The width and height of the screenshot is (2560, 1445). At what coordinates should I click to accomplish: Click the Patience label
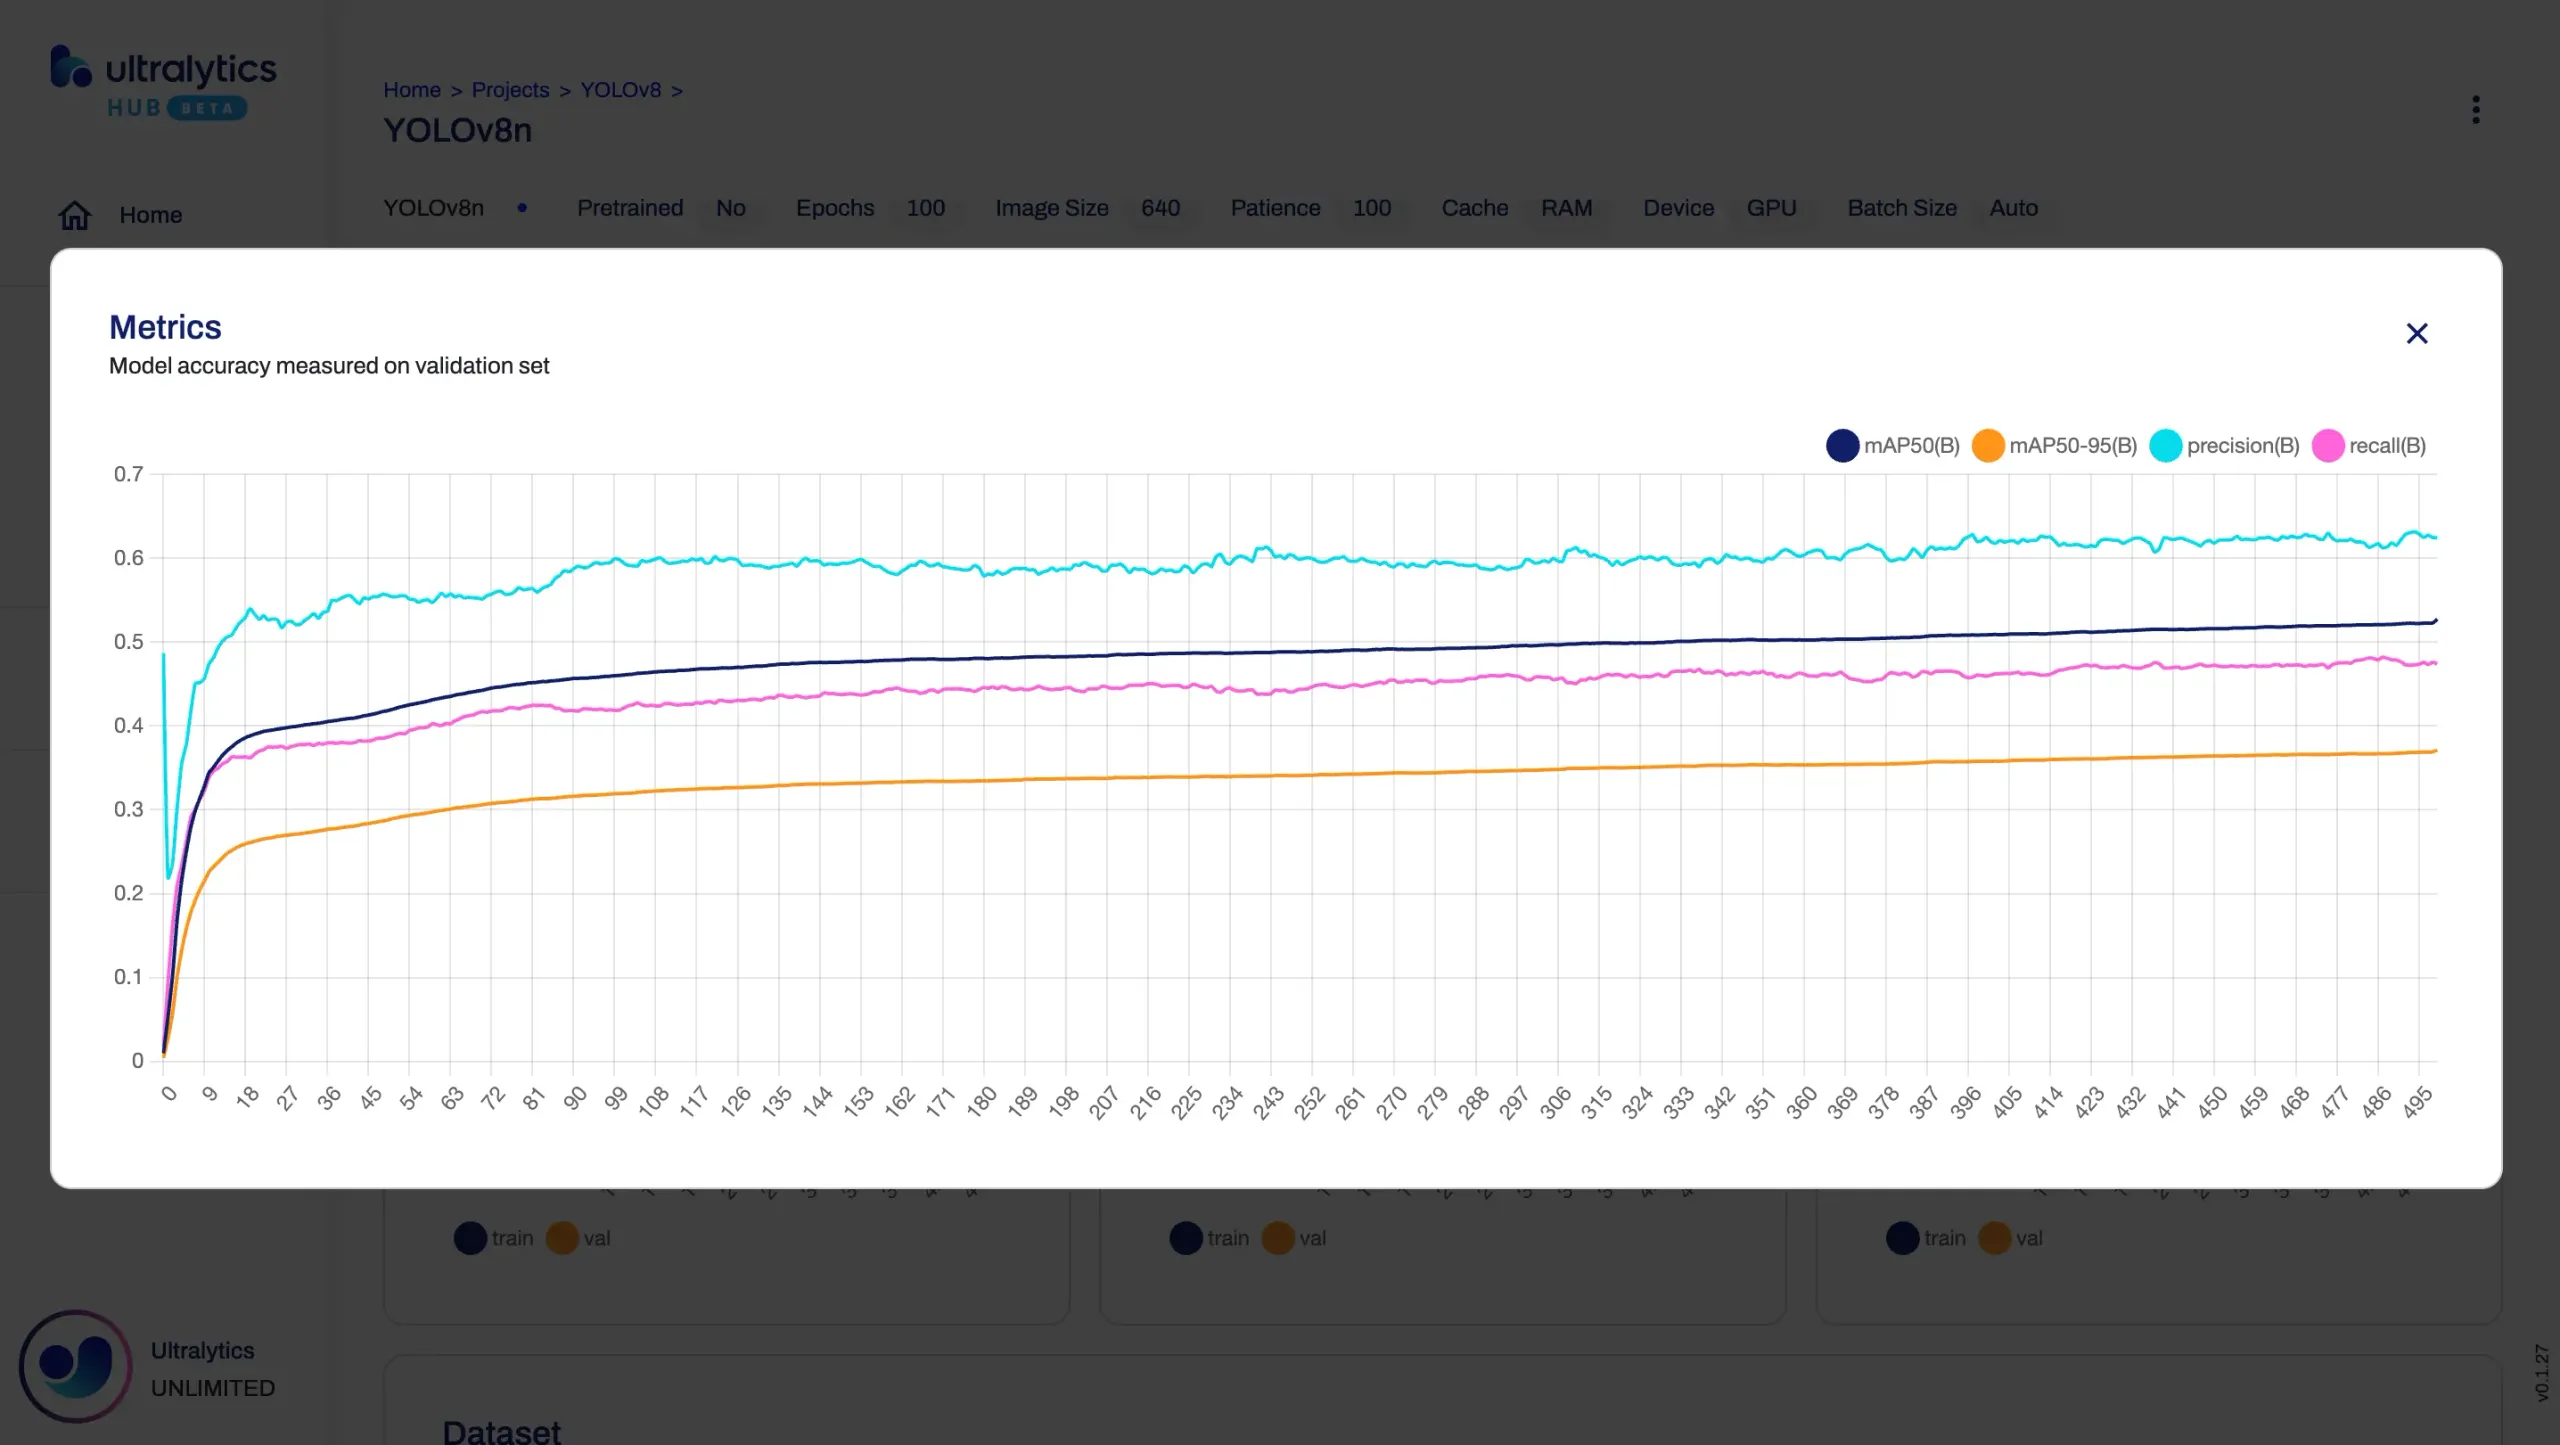[x=1276, y=208]
